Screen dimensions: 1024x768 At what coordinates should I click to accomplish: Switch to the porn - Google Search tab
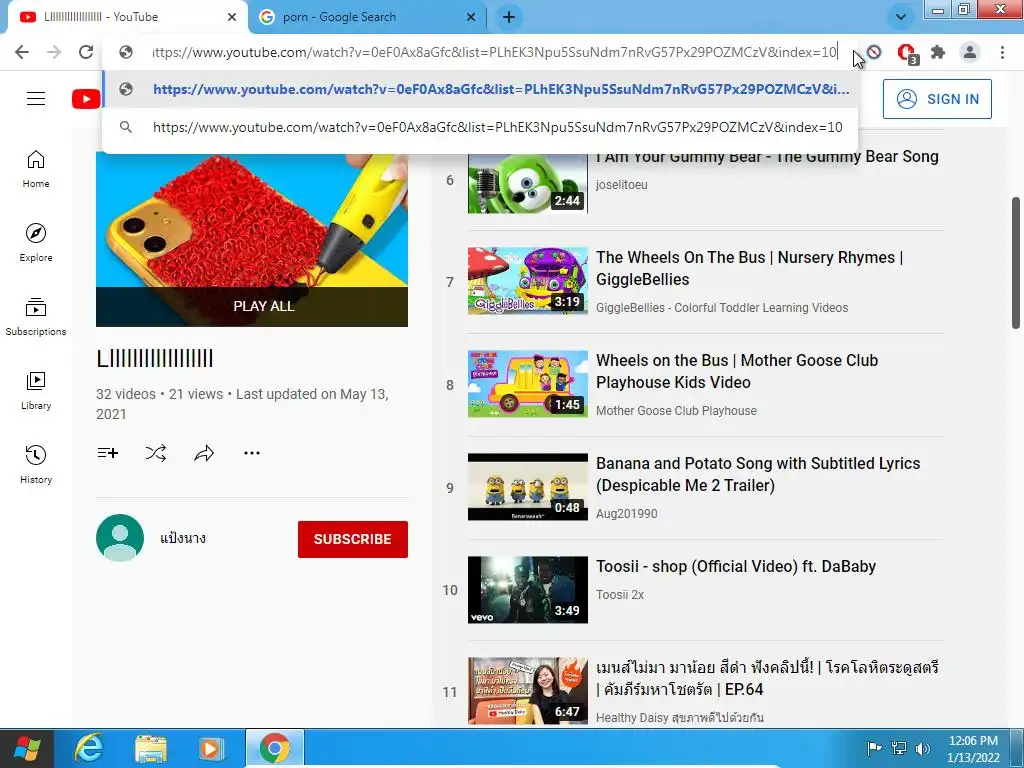click(x=368, y=17)
